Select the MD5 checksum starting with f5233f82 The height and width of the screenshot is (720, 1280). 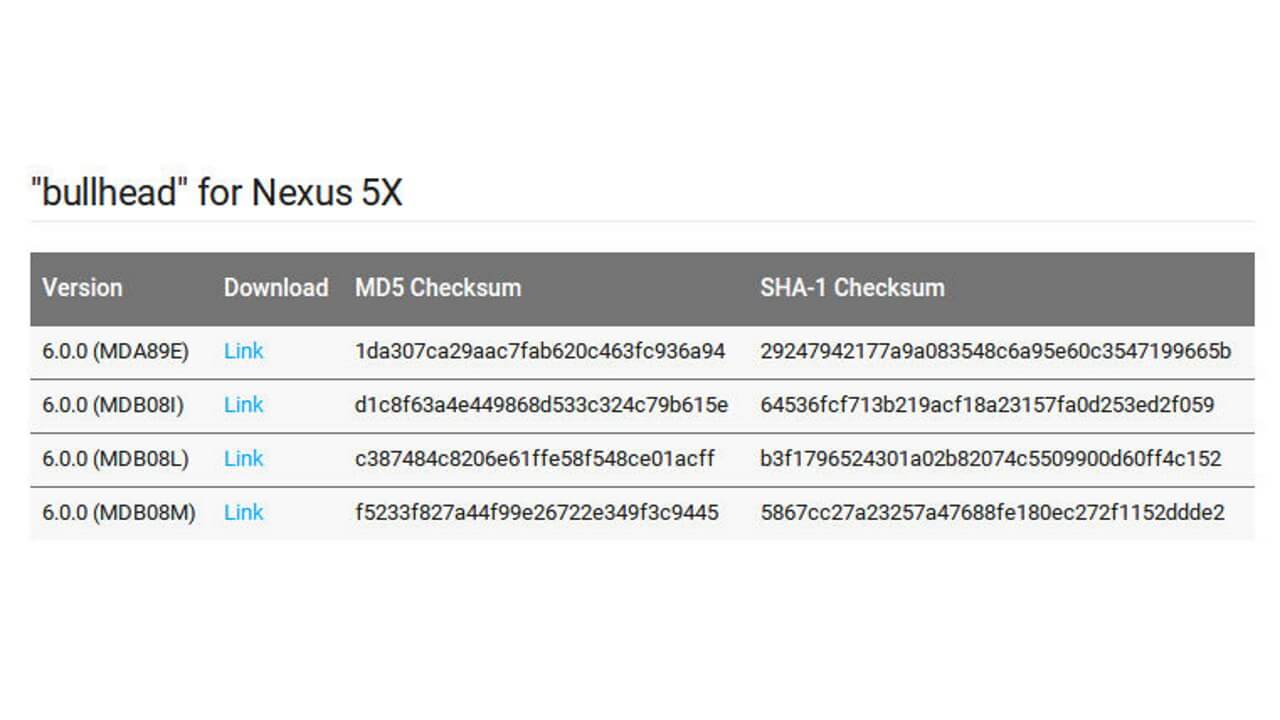(537, 513)
